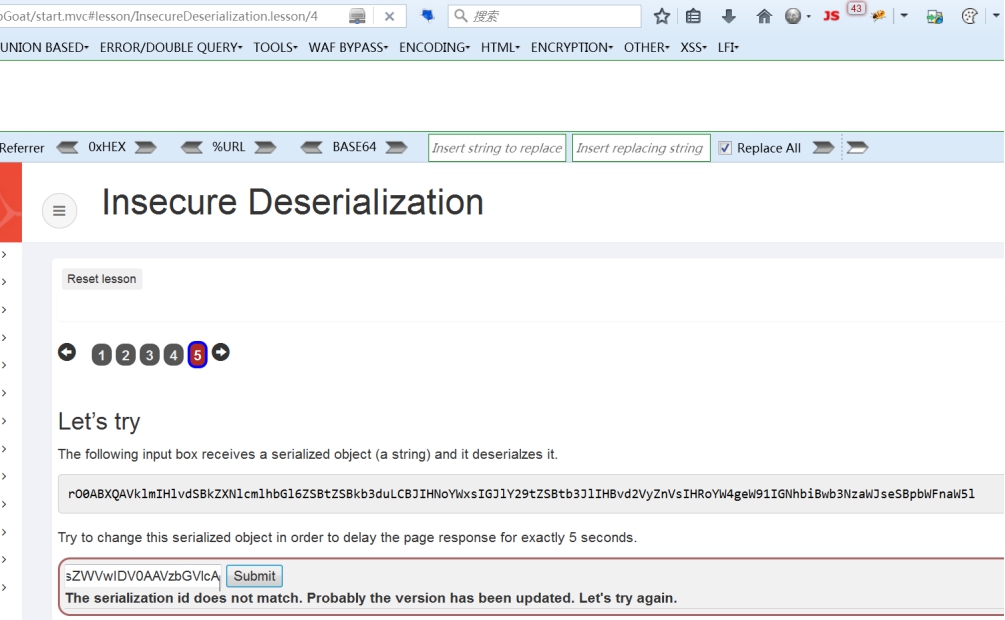
Task: Encode 0xHEX with the right arrow
Action: [x=145, y=147]
